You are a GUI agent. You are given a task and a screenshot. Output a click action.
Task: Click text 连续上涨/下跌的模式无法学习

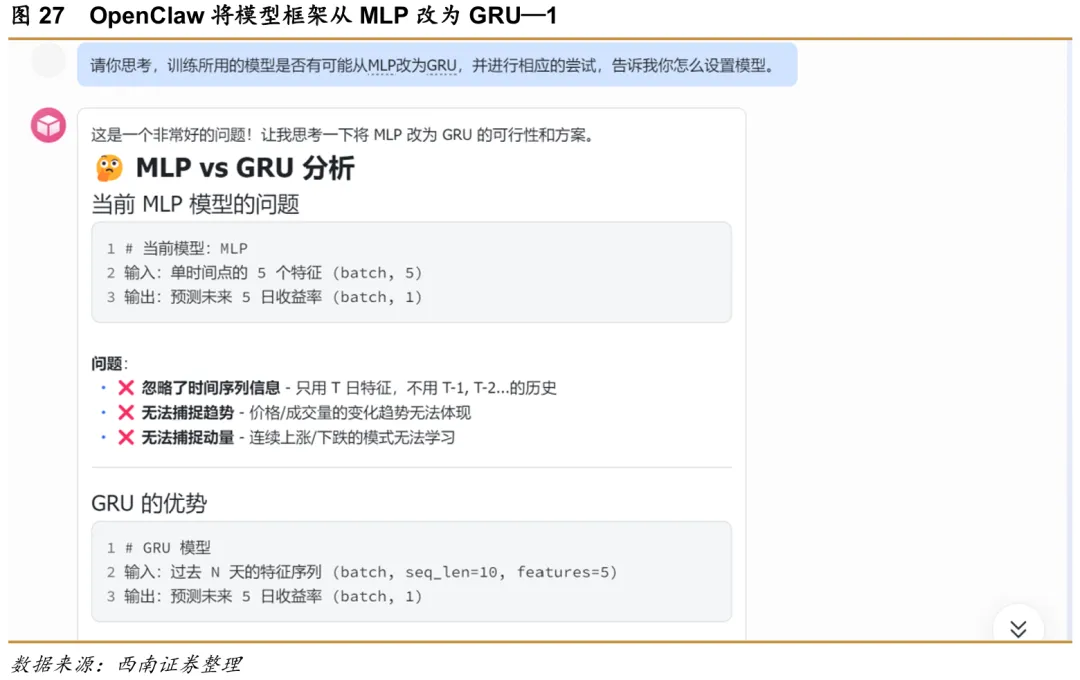352,437
